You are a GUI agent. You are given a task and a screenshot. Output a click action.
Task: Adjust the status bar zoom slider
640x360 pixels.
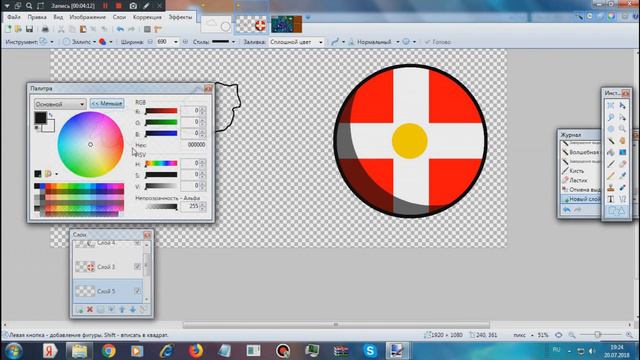click(597, 335)
